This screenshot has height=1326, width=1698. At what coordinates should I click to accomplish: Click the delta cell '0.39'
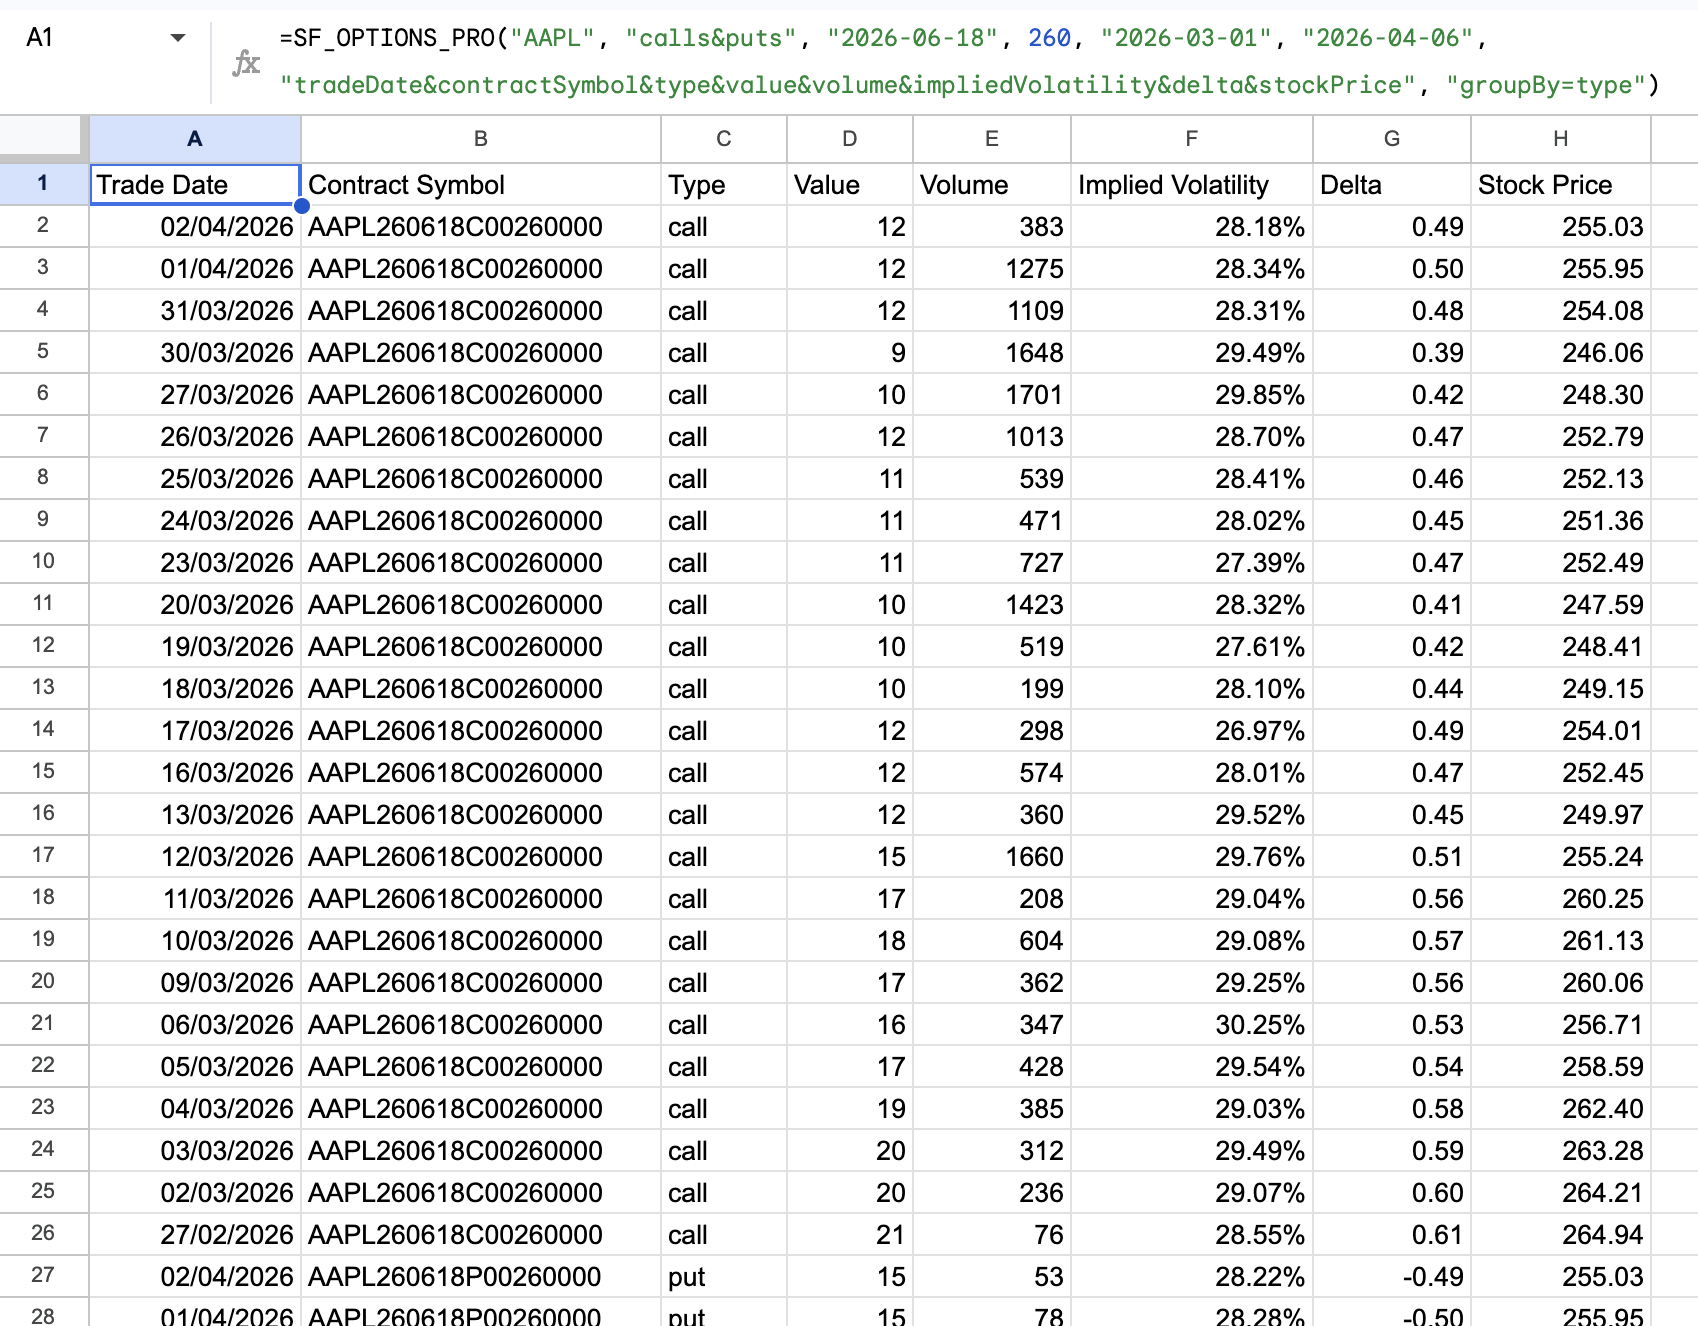coord(1392,353)
